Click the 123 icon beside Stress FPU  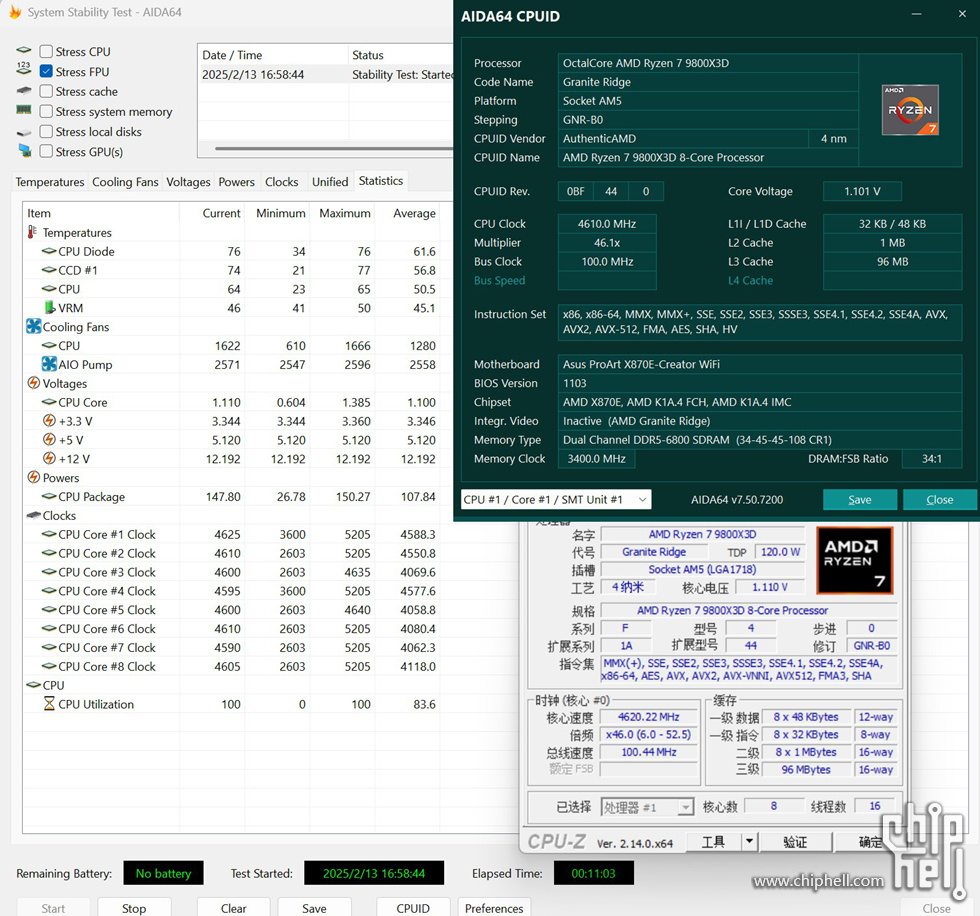click(24, 69)
